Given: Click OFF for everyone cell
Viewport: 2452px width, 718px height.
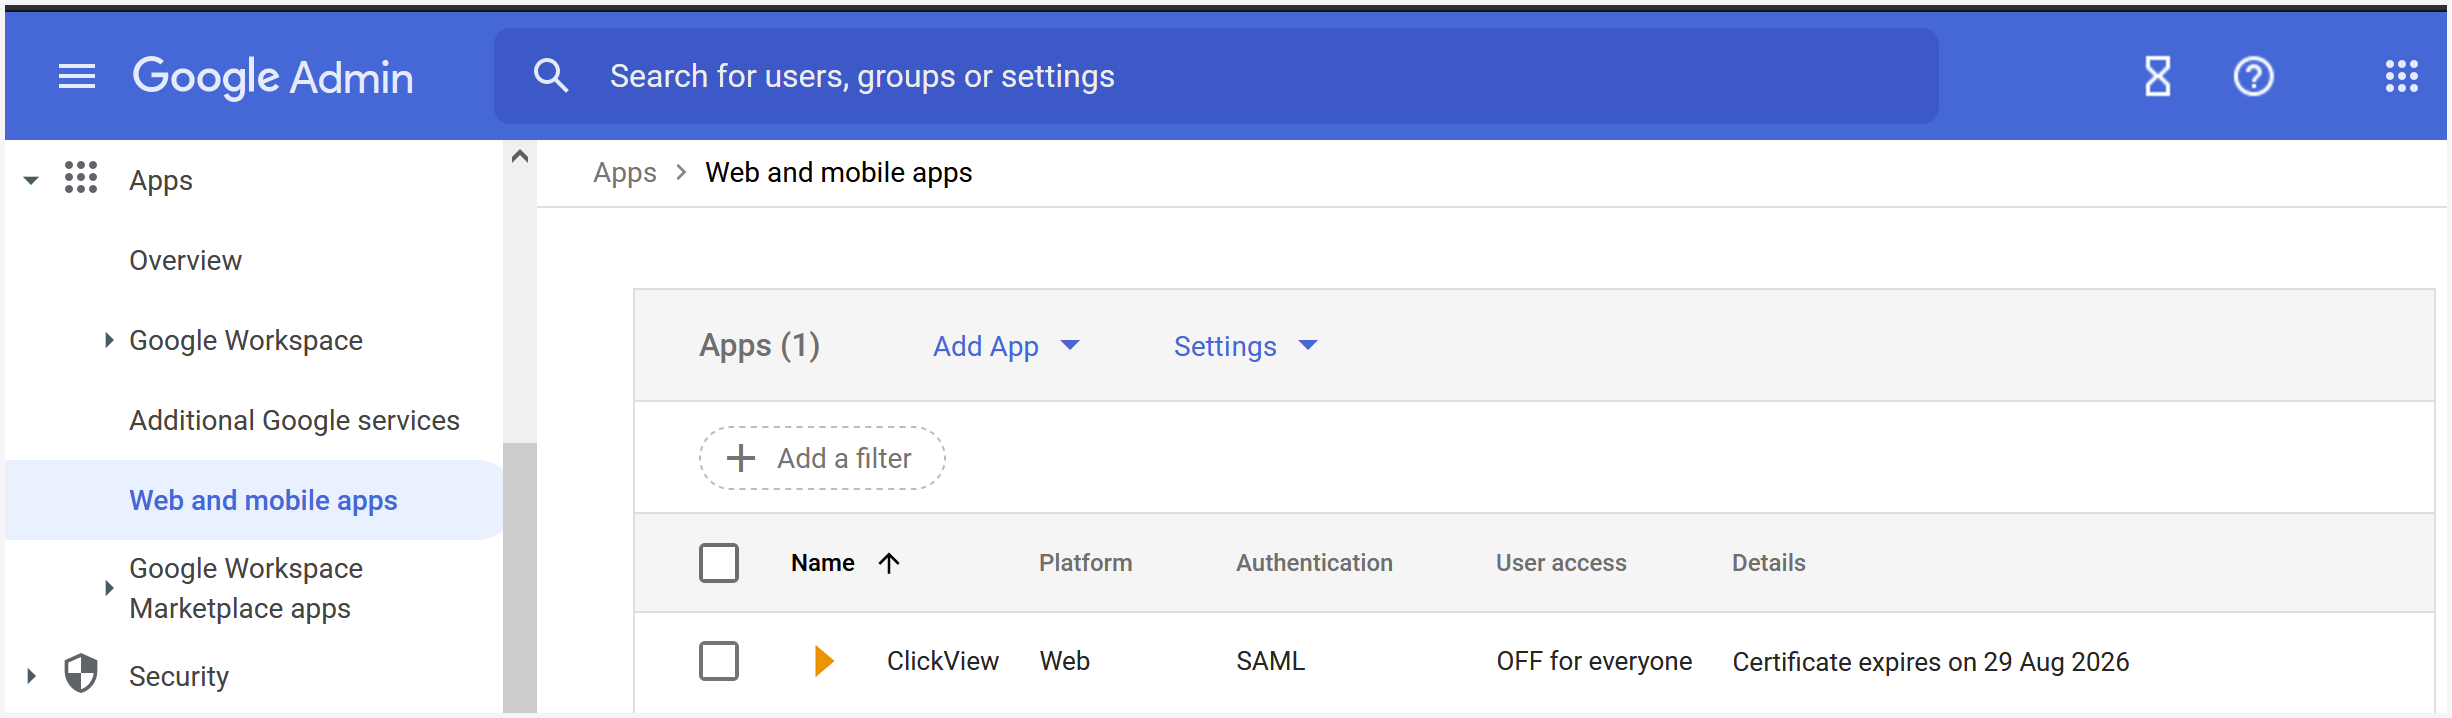Looking at the screenshot, I should (1594, 661).
